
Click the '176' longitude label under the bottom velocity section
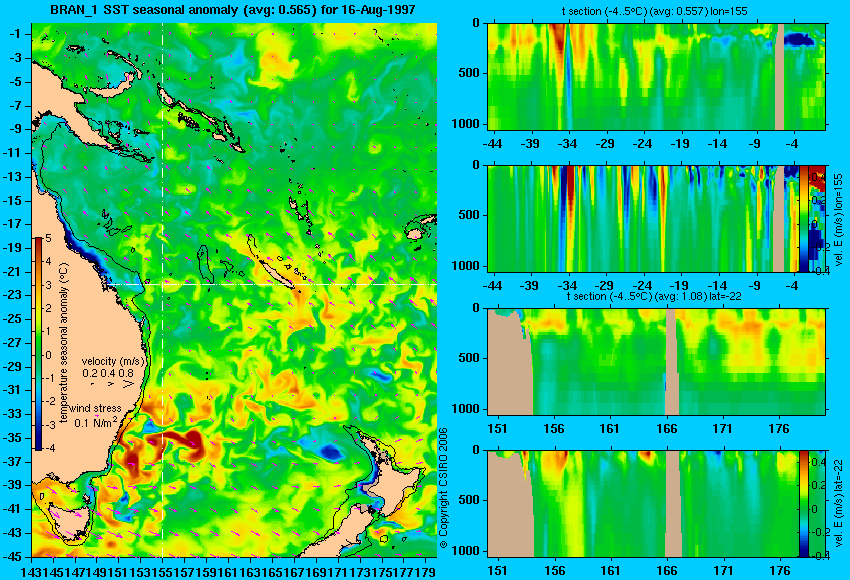[x=781, y=571]
